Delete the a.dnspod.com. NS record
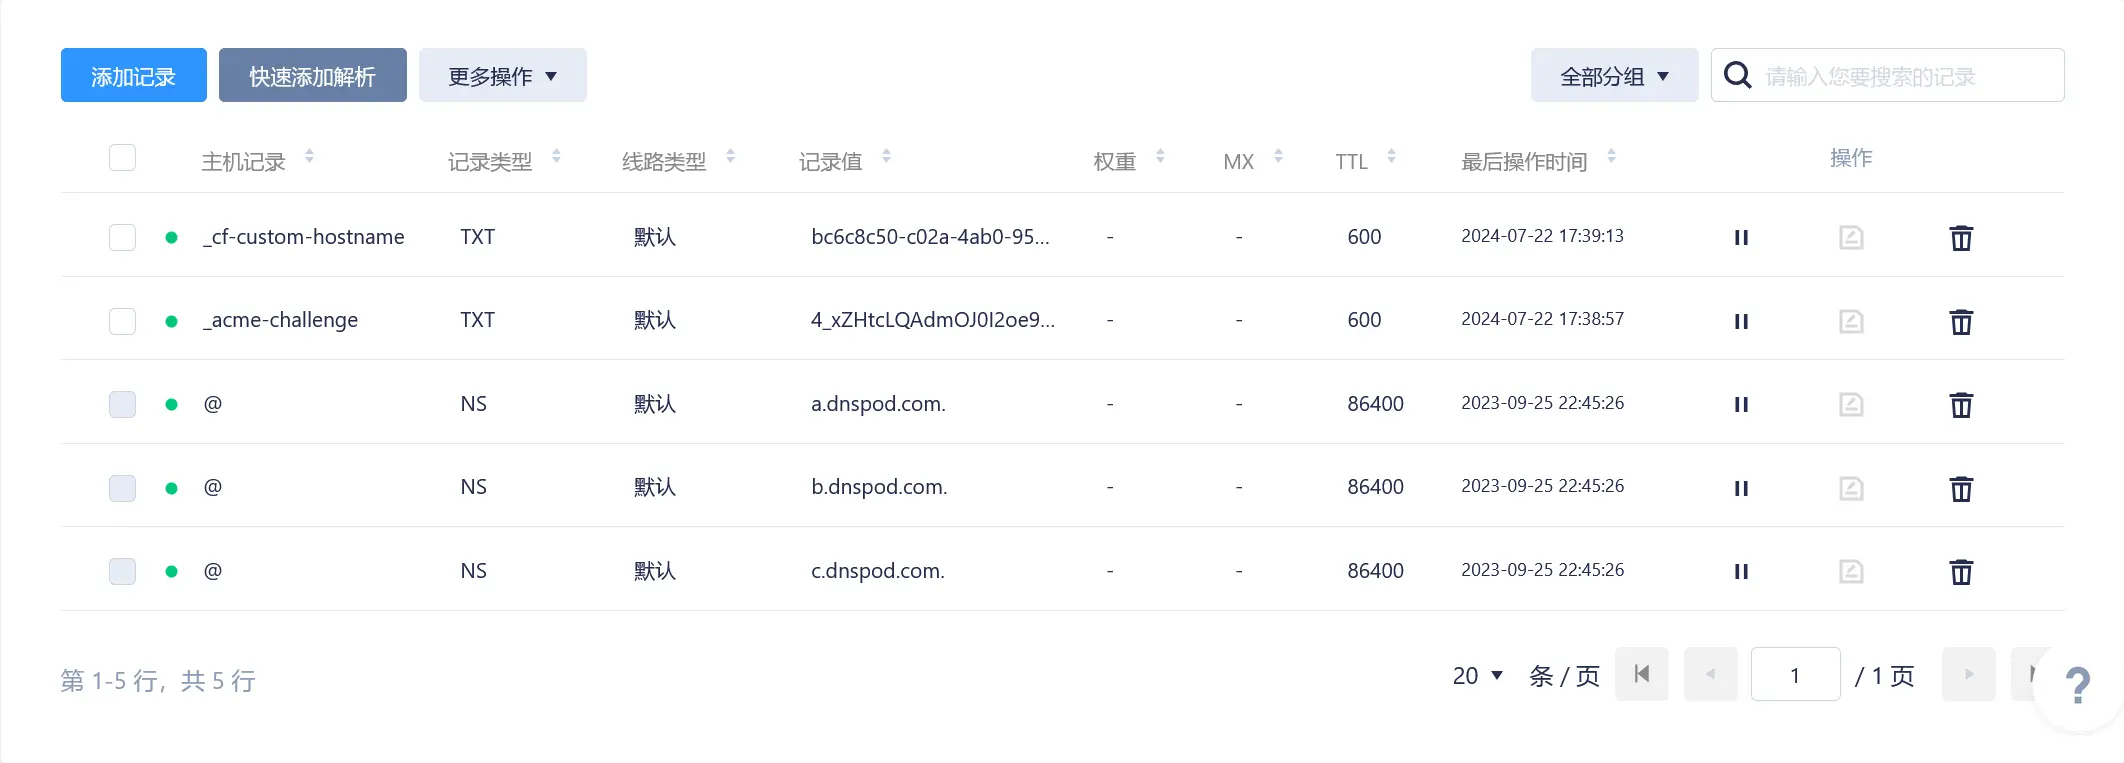Image resolution: width=2124 pixels, height=763 pixels. (x=1961, y=405)
